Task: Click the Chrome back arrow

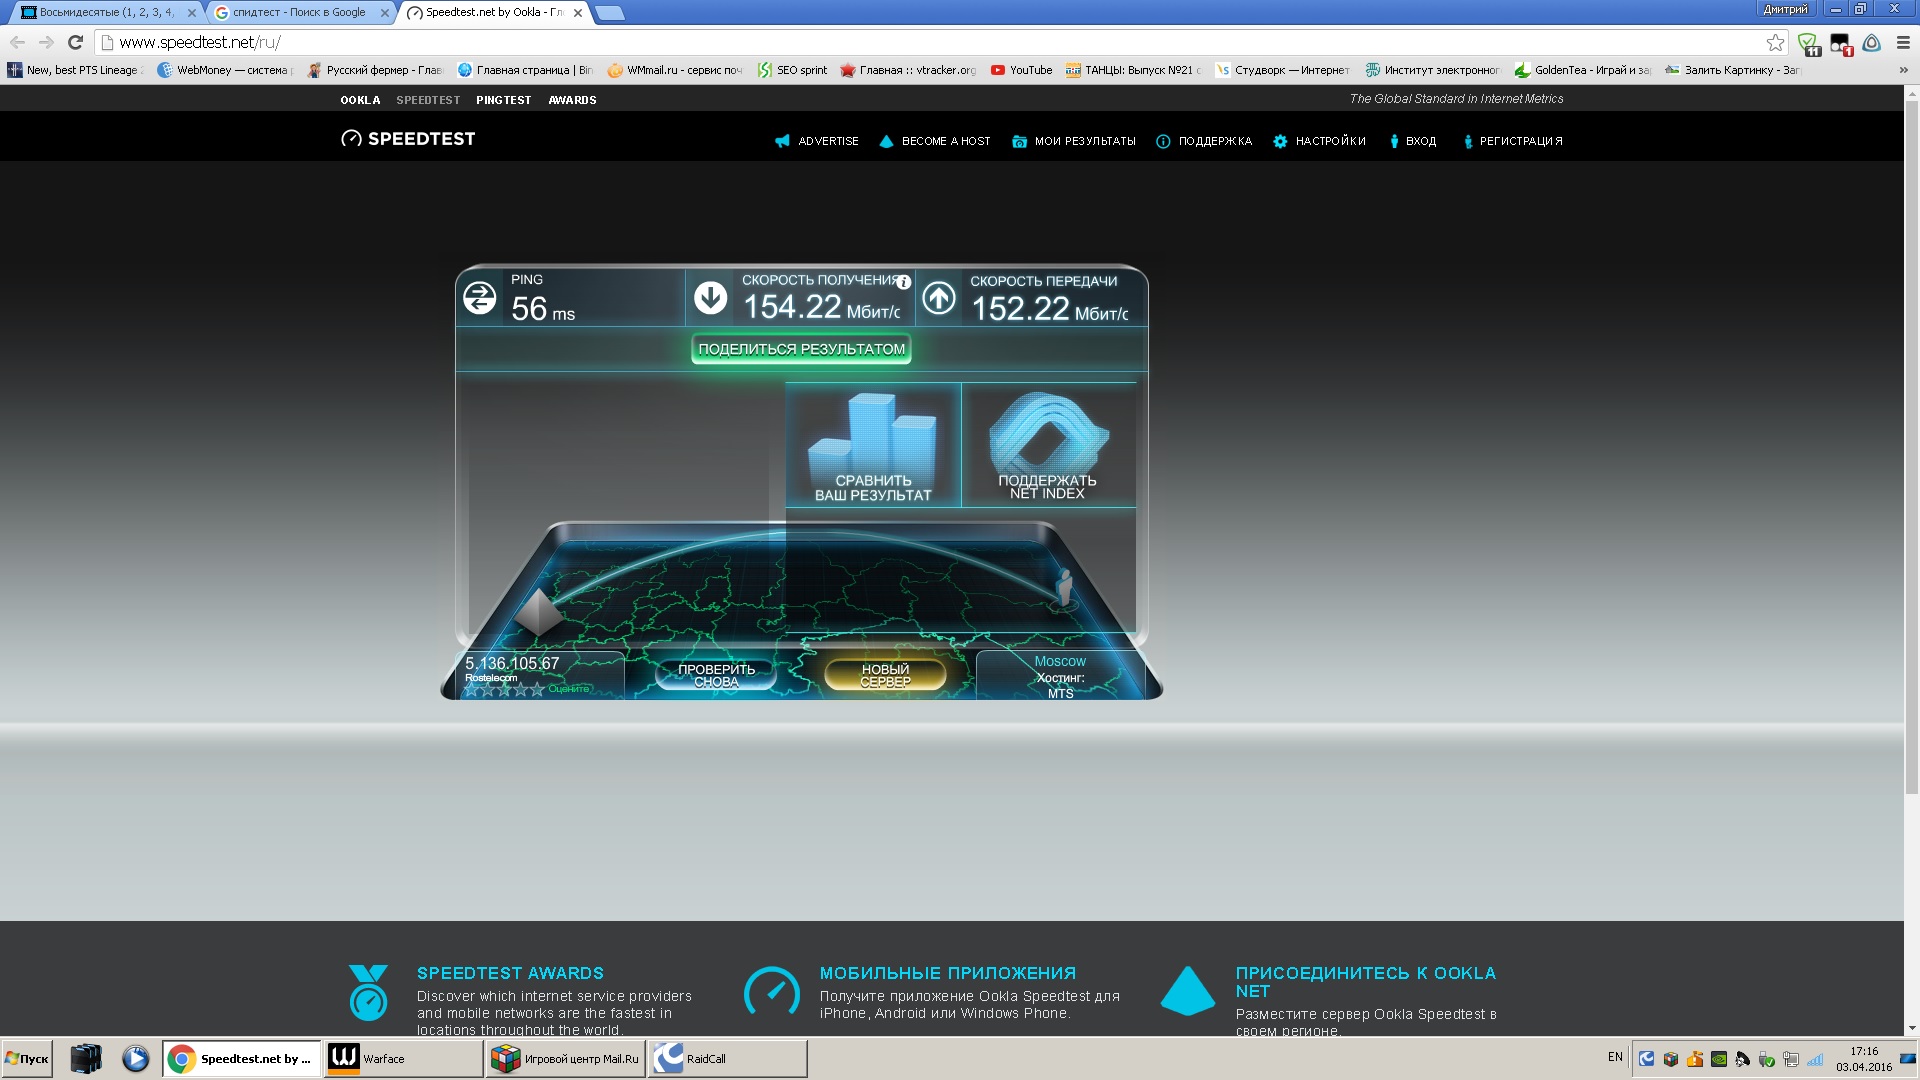Action: [17, 42]
